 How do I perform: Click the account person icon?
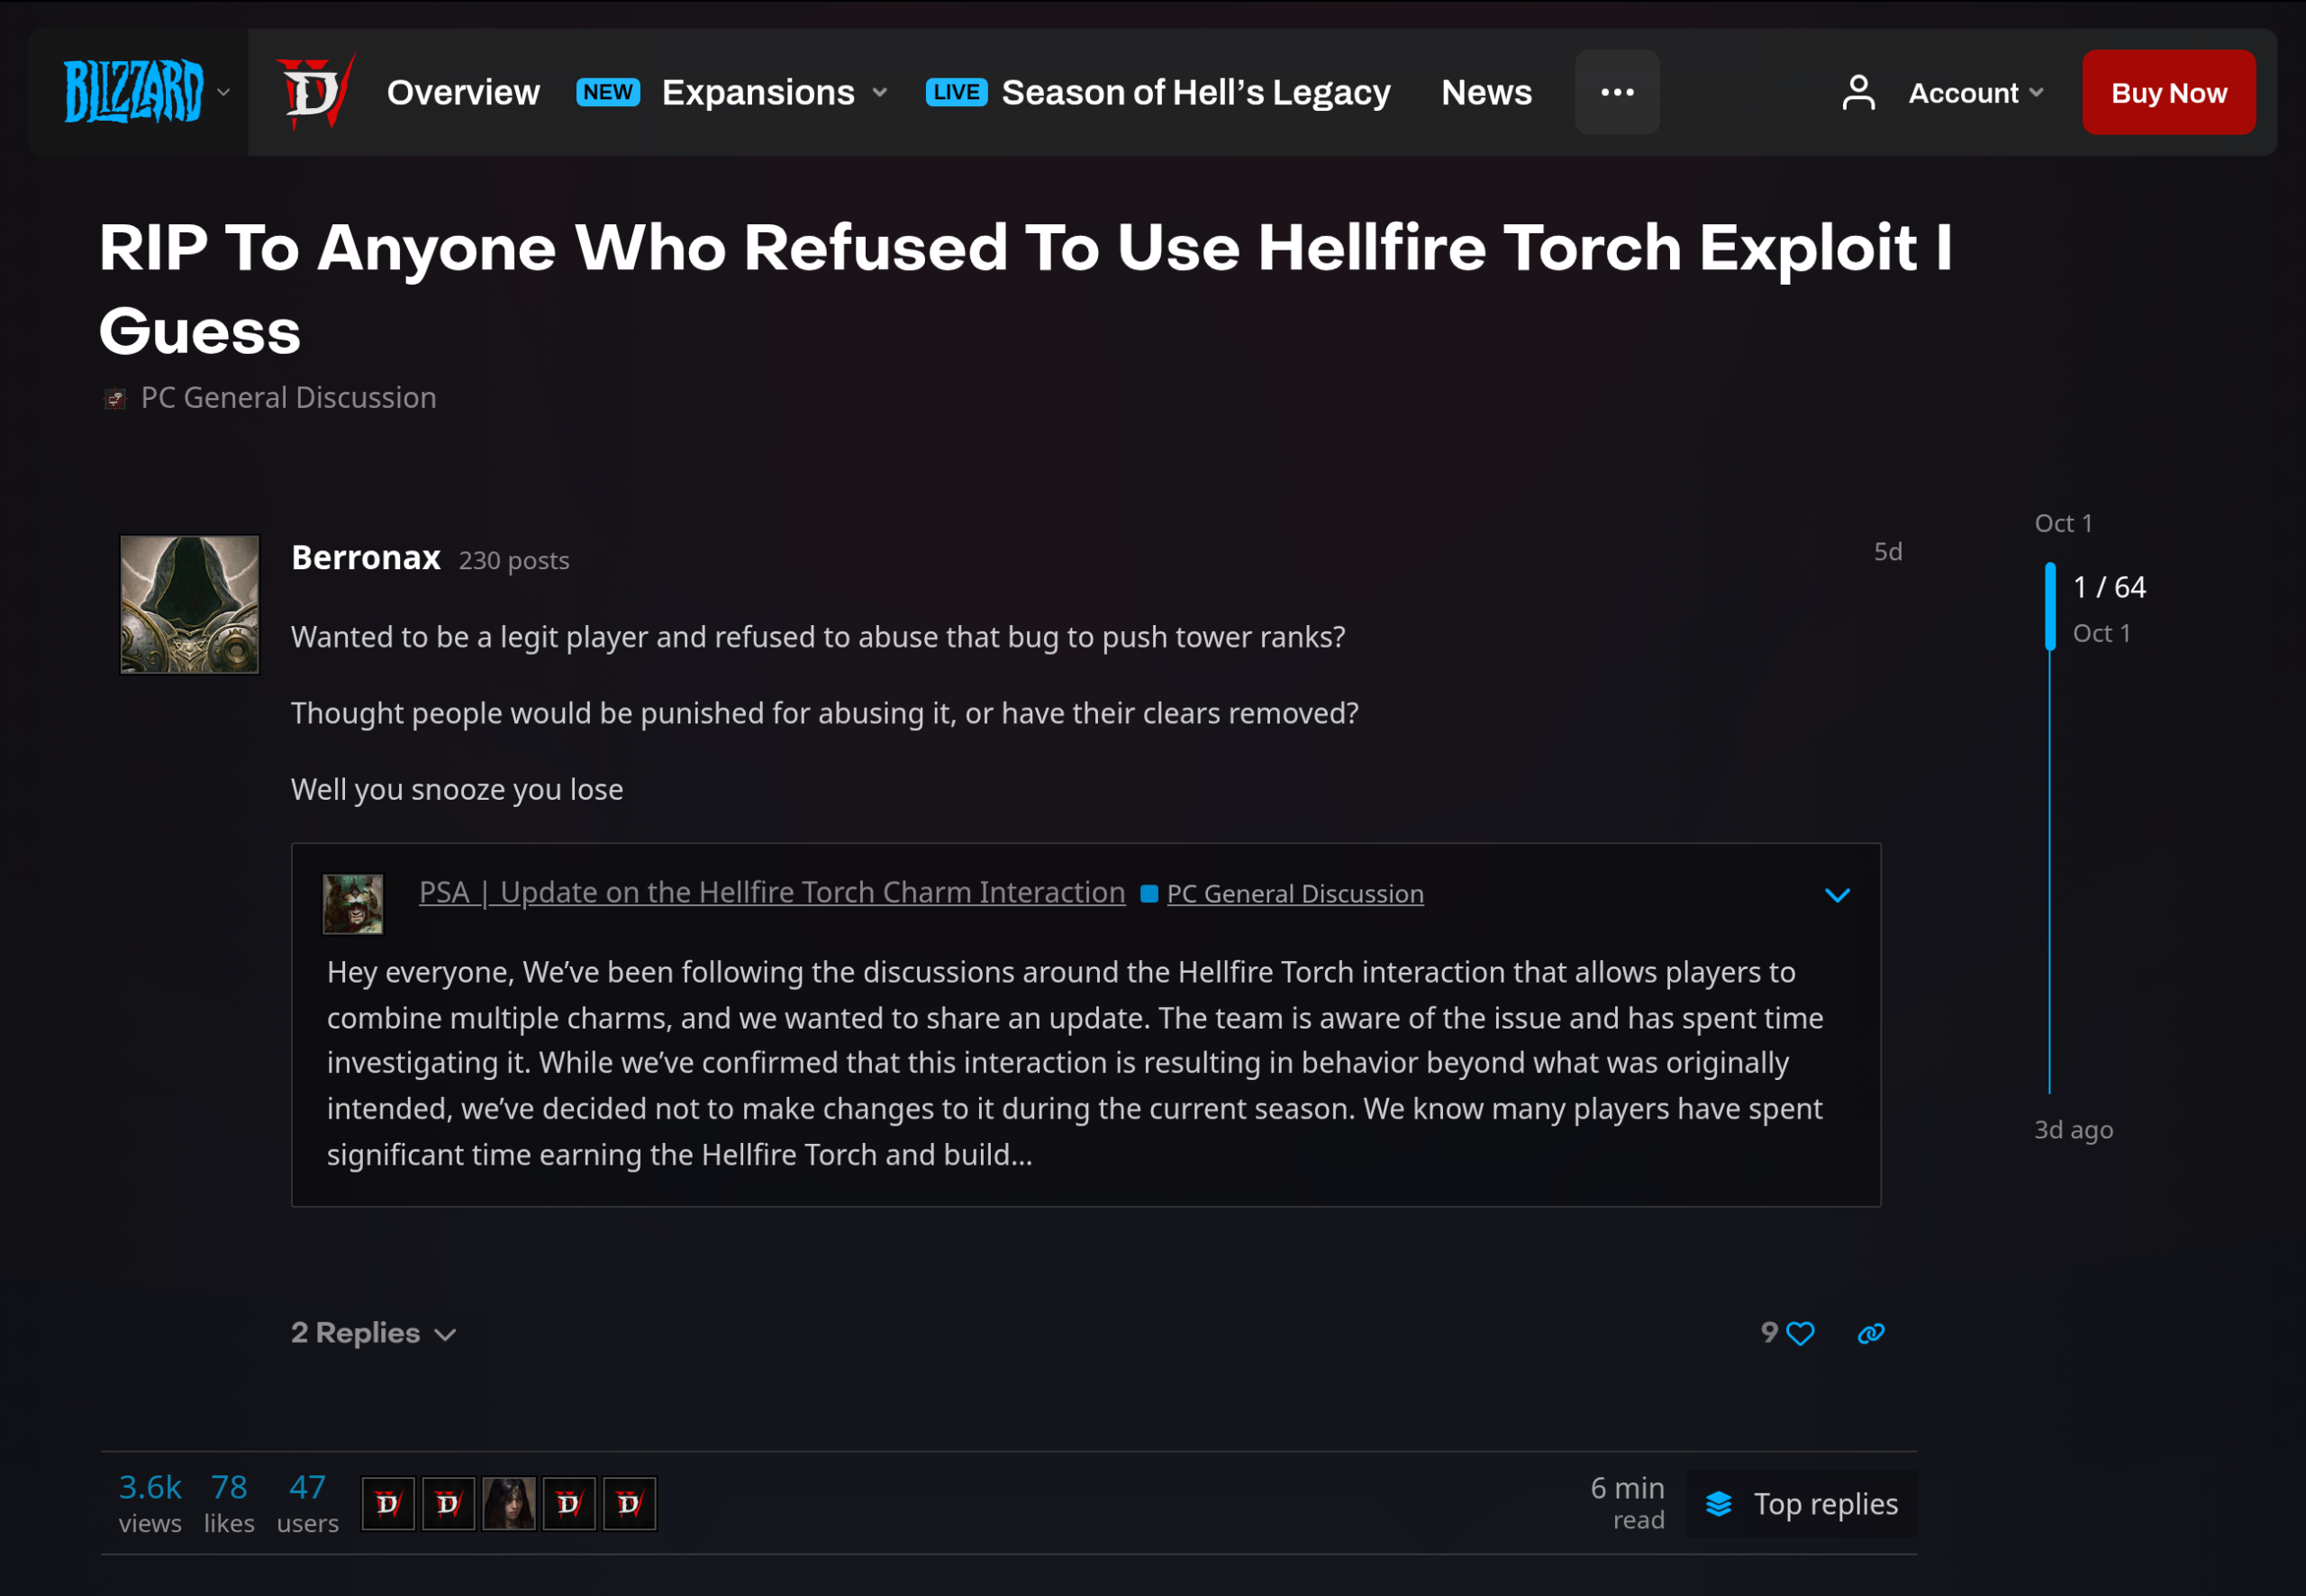click(x=1858, y=93)
